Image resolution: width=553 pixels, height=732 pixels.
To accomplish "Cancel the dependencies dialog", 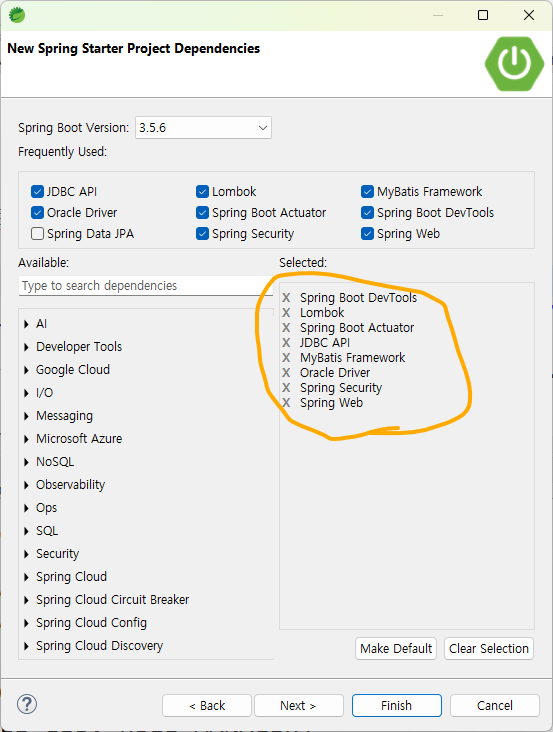I will click(495, 705).
